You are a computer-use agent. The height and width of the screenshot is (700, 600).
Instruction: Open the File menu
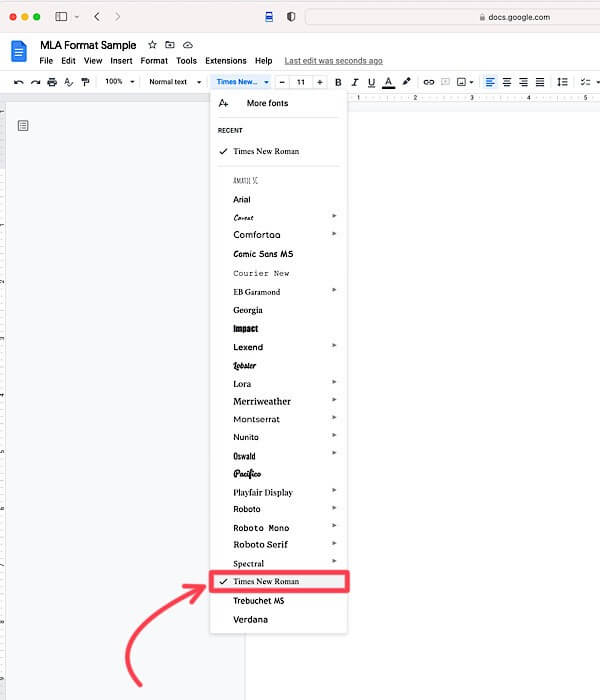[x=46, y=61]
